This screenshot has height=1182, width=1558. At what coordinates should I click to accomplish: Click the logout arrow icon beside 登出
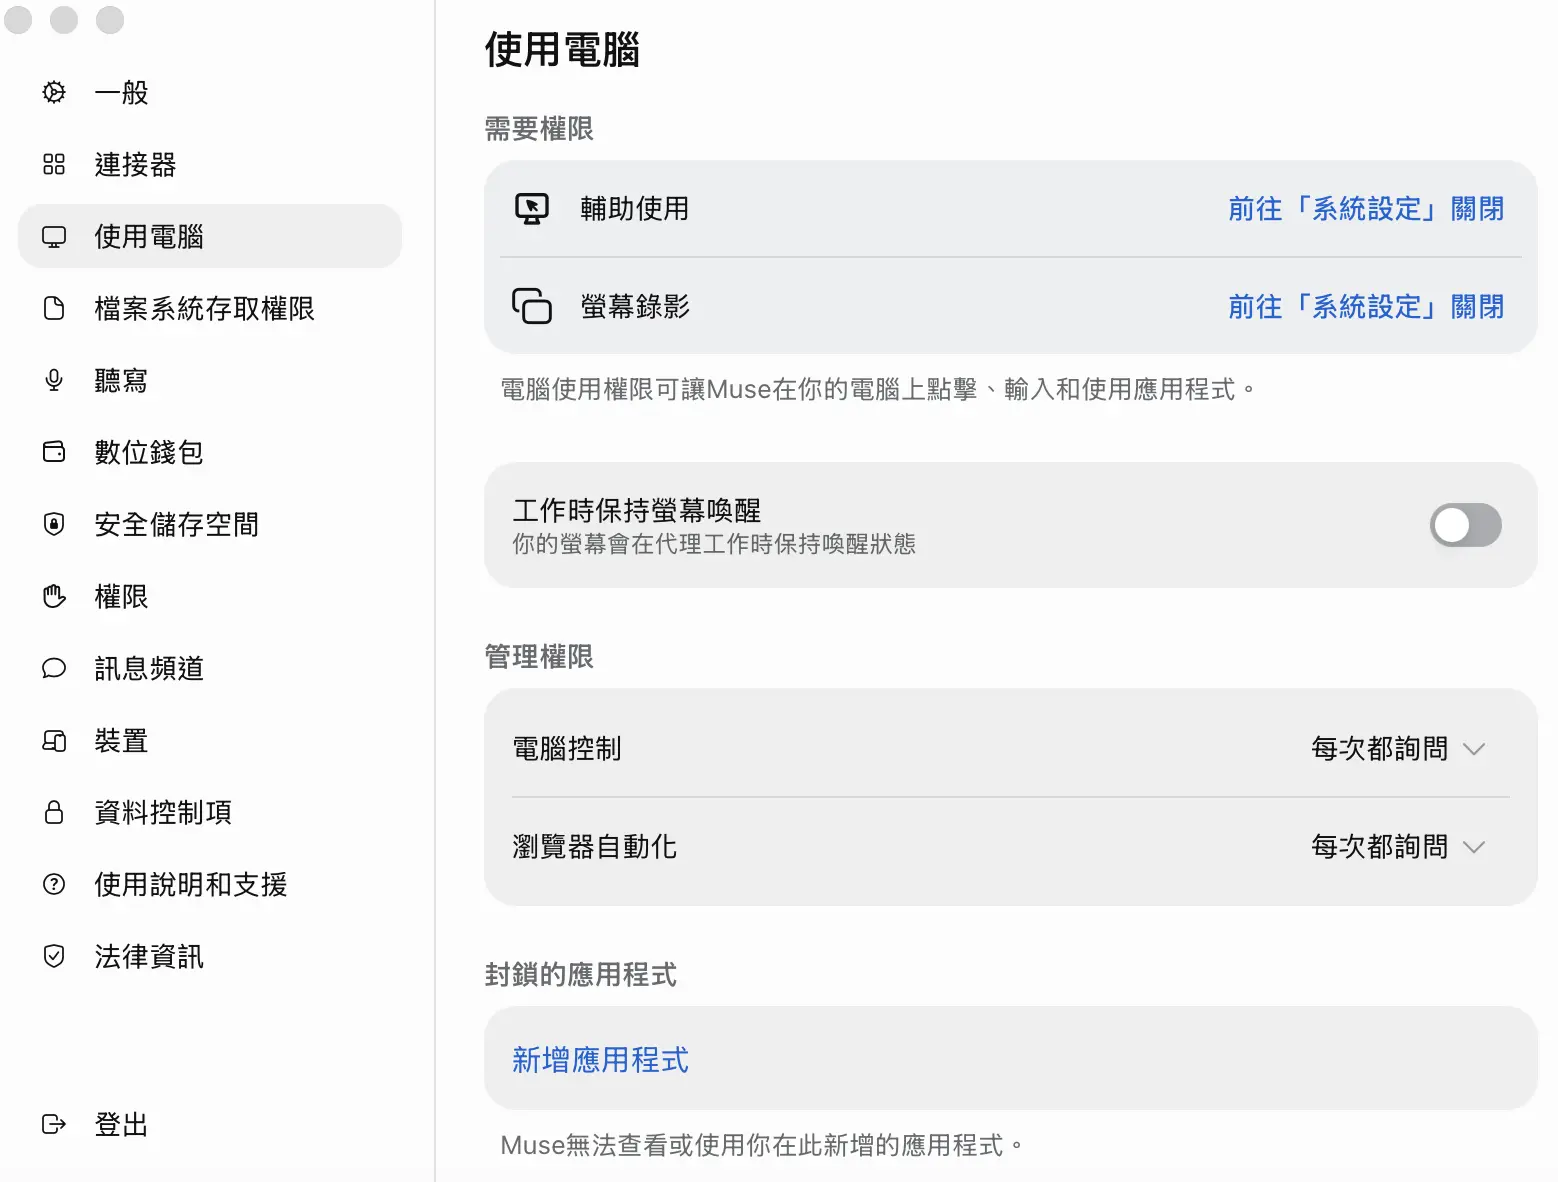click(x=54, y=1125)
